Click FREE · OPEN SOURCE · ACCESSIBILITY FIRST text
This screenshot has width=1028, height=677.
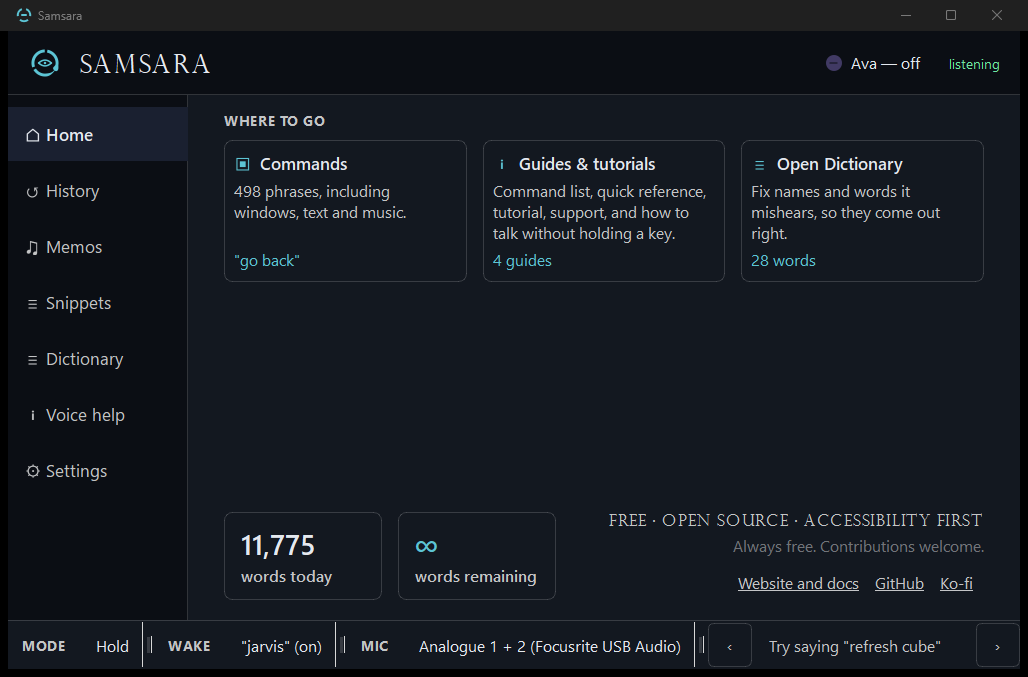795,520
